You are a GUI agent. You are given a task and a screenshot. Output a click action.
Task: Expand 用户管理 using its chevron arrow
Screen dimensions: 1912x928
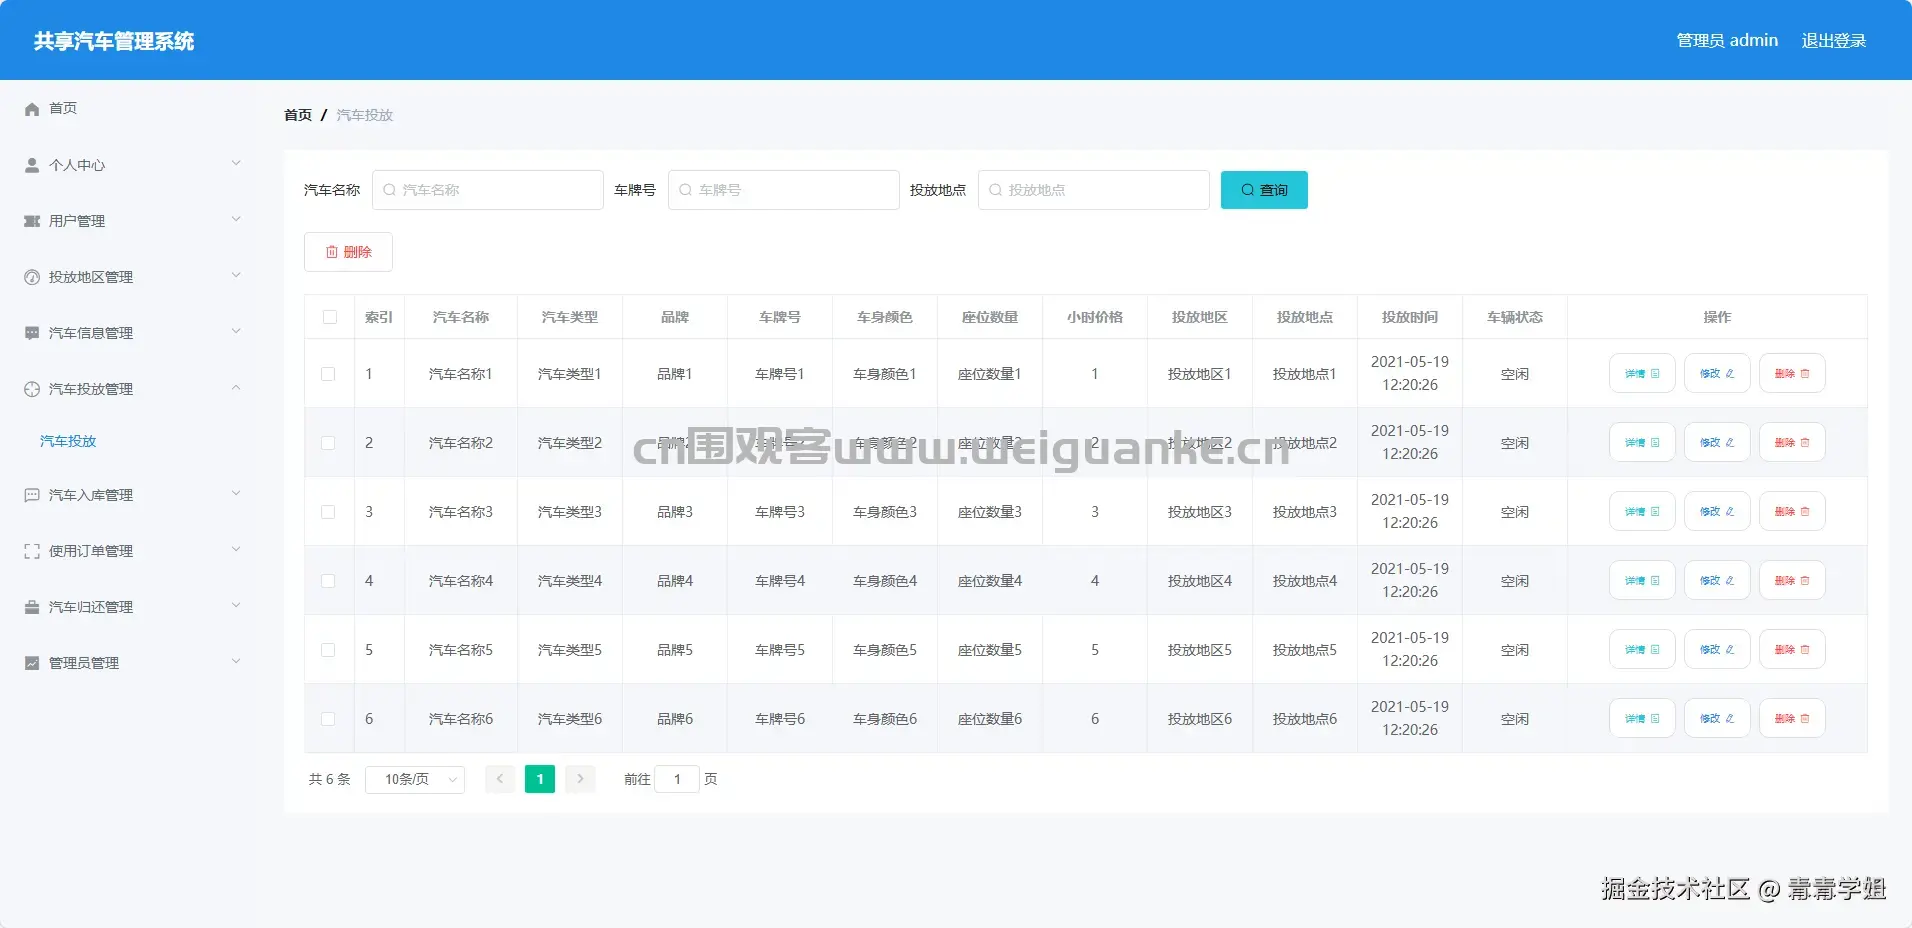(236, 219)
